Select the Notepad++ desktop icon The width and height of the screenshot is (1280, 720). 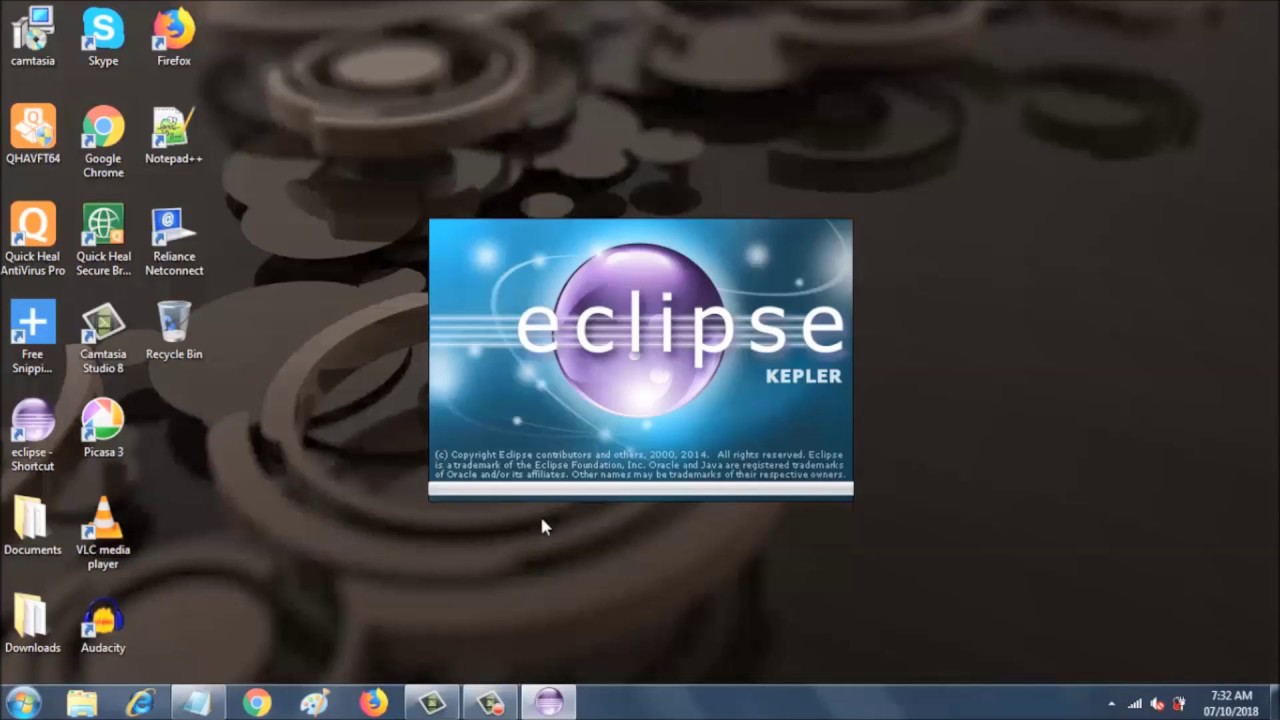pos(174,135)
